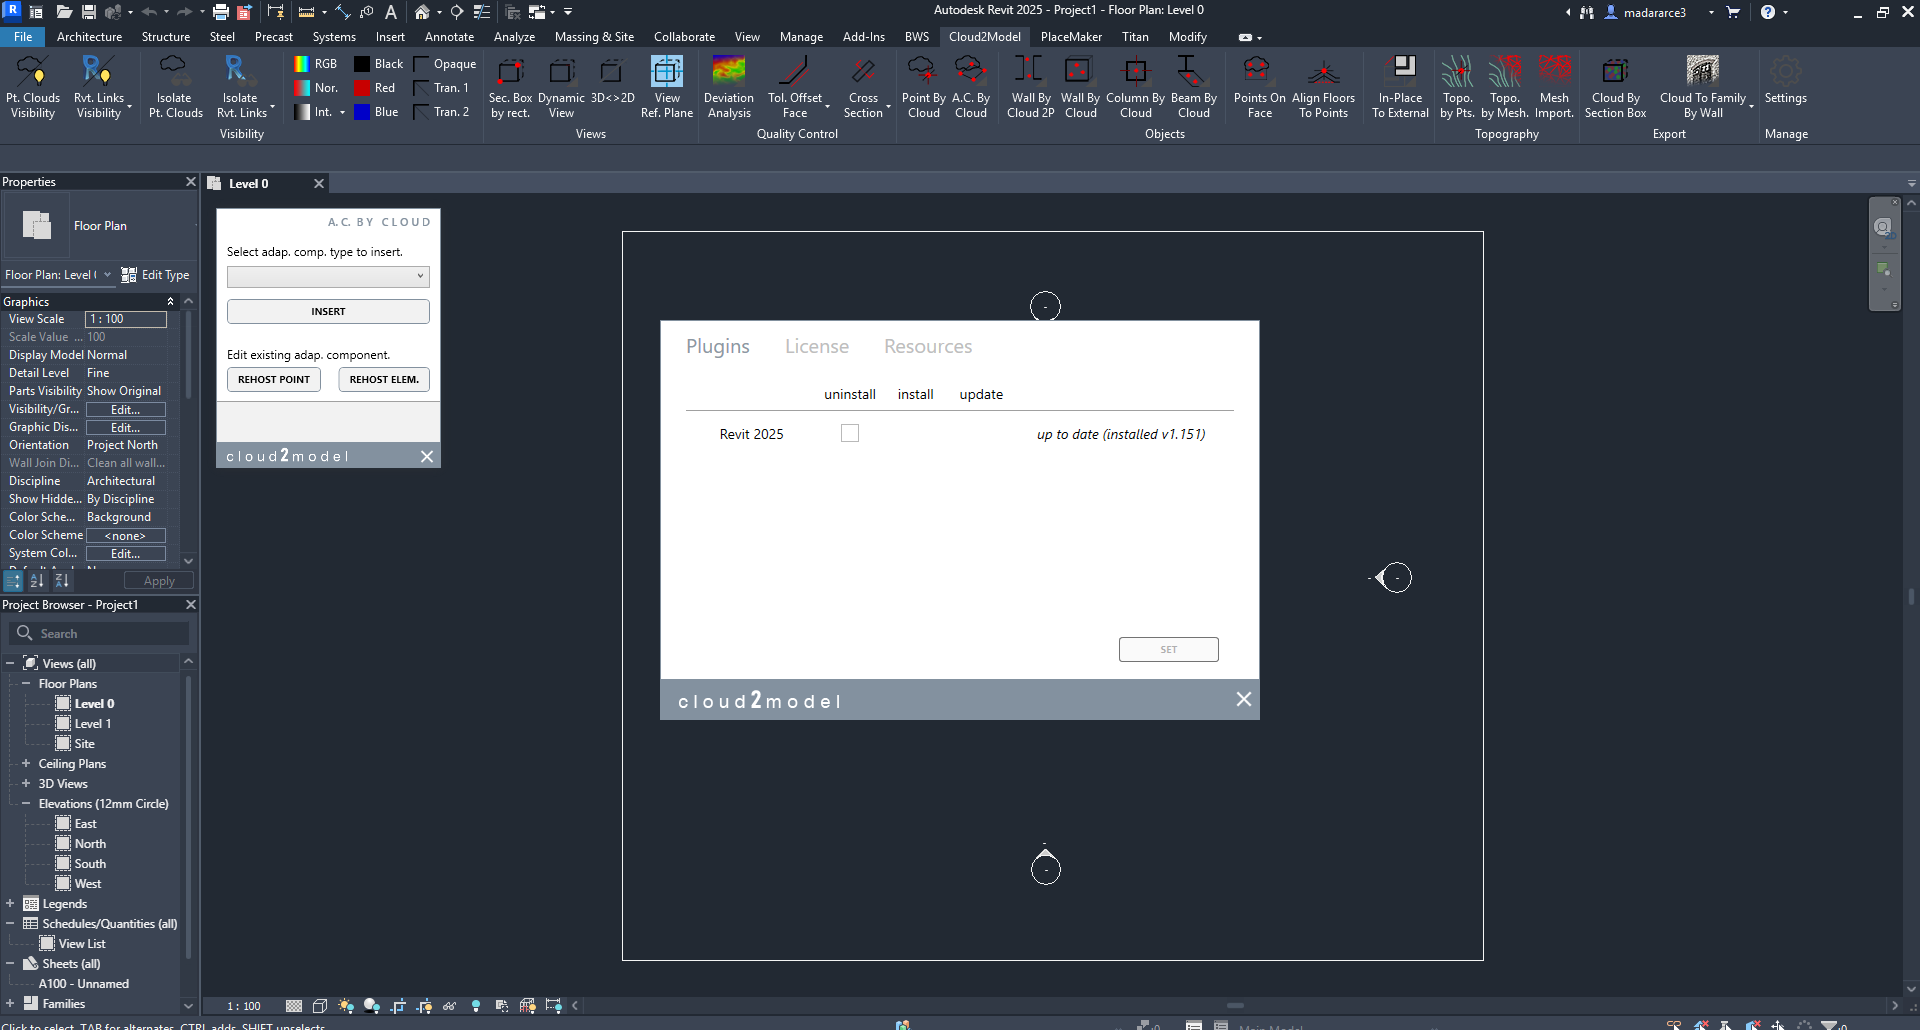Image resolution: width=1920 pixels, height=1030 pixels.
Task: Activate Dynamic View tool
Action: click(x=561, y=88)
